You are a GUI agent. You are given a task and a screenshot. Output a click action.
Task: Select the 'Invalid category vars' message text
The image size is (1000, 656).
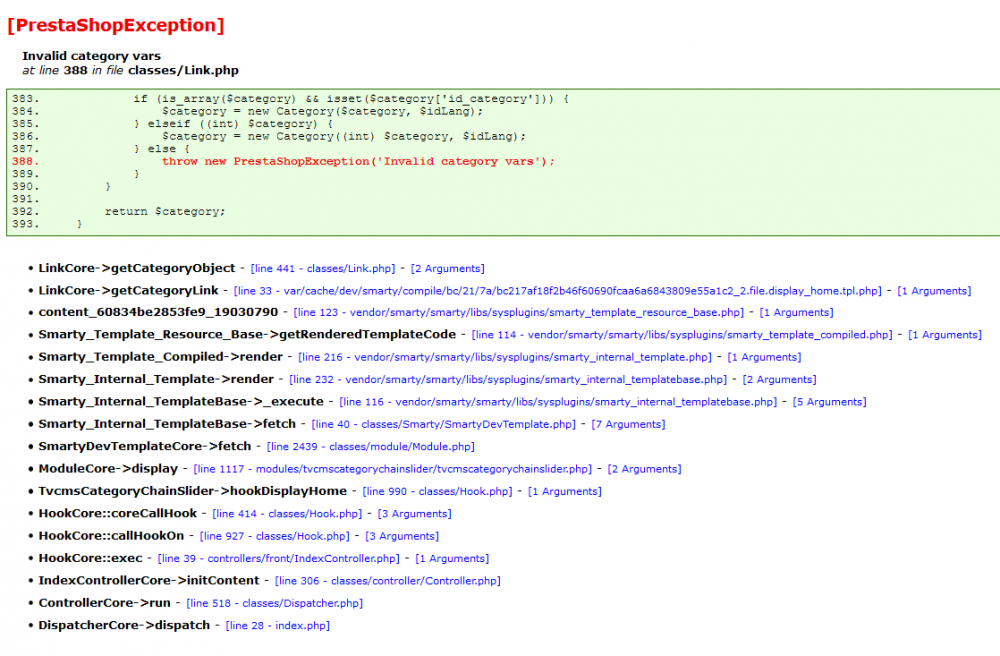(x=91, y=56)
